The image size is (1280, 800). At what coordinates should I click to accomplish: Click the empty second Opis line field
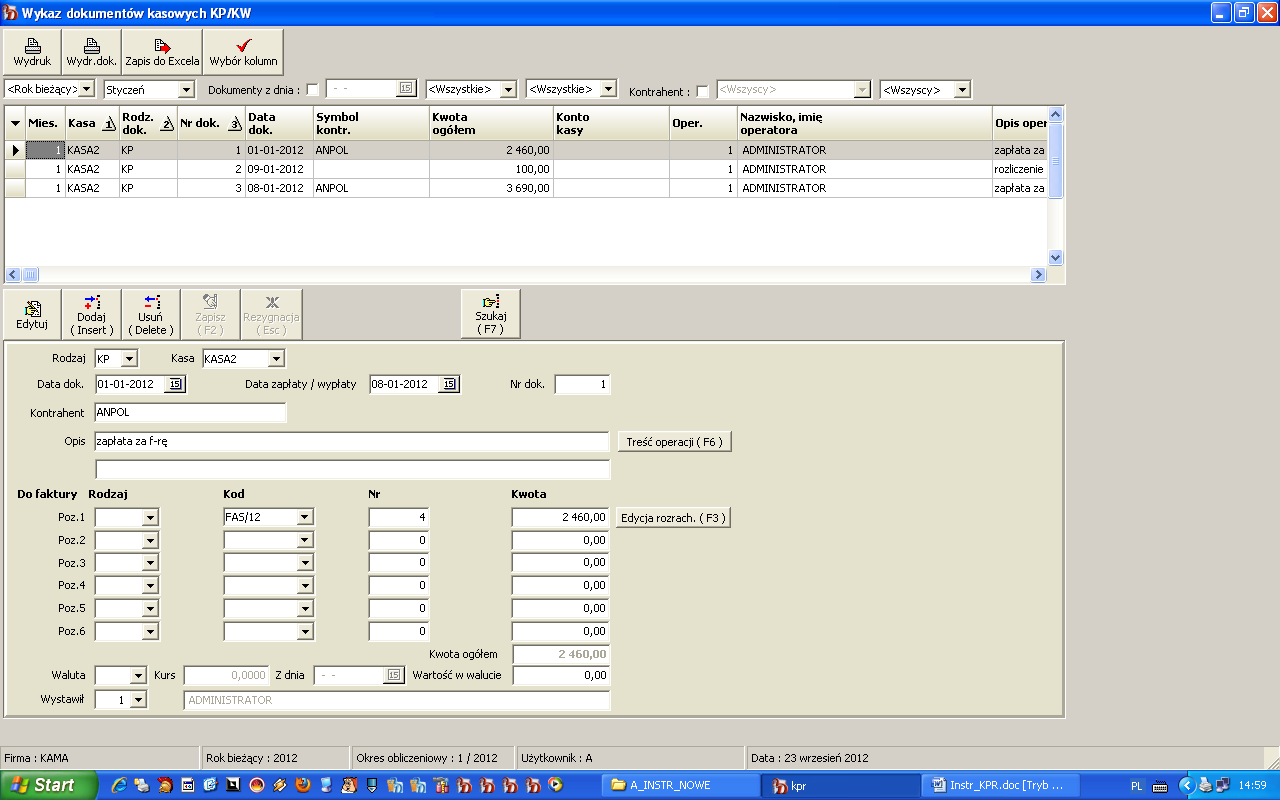coord(352,469)
